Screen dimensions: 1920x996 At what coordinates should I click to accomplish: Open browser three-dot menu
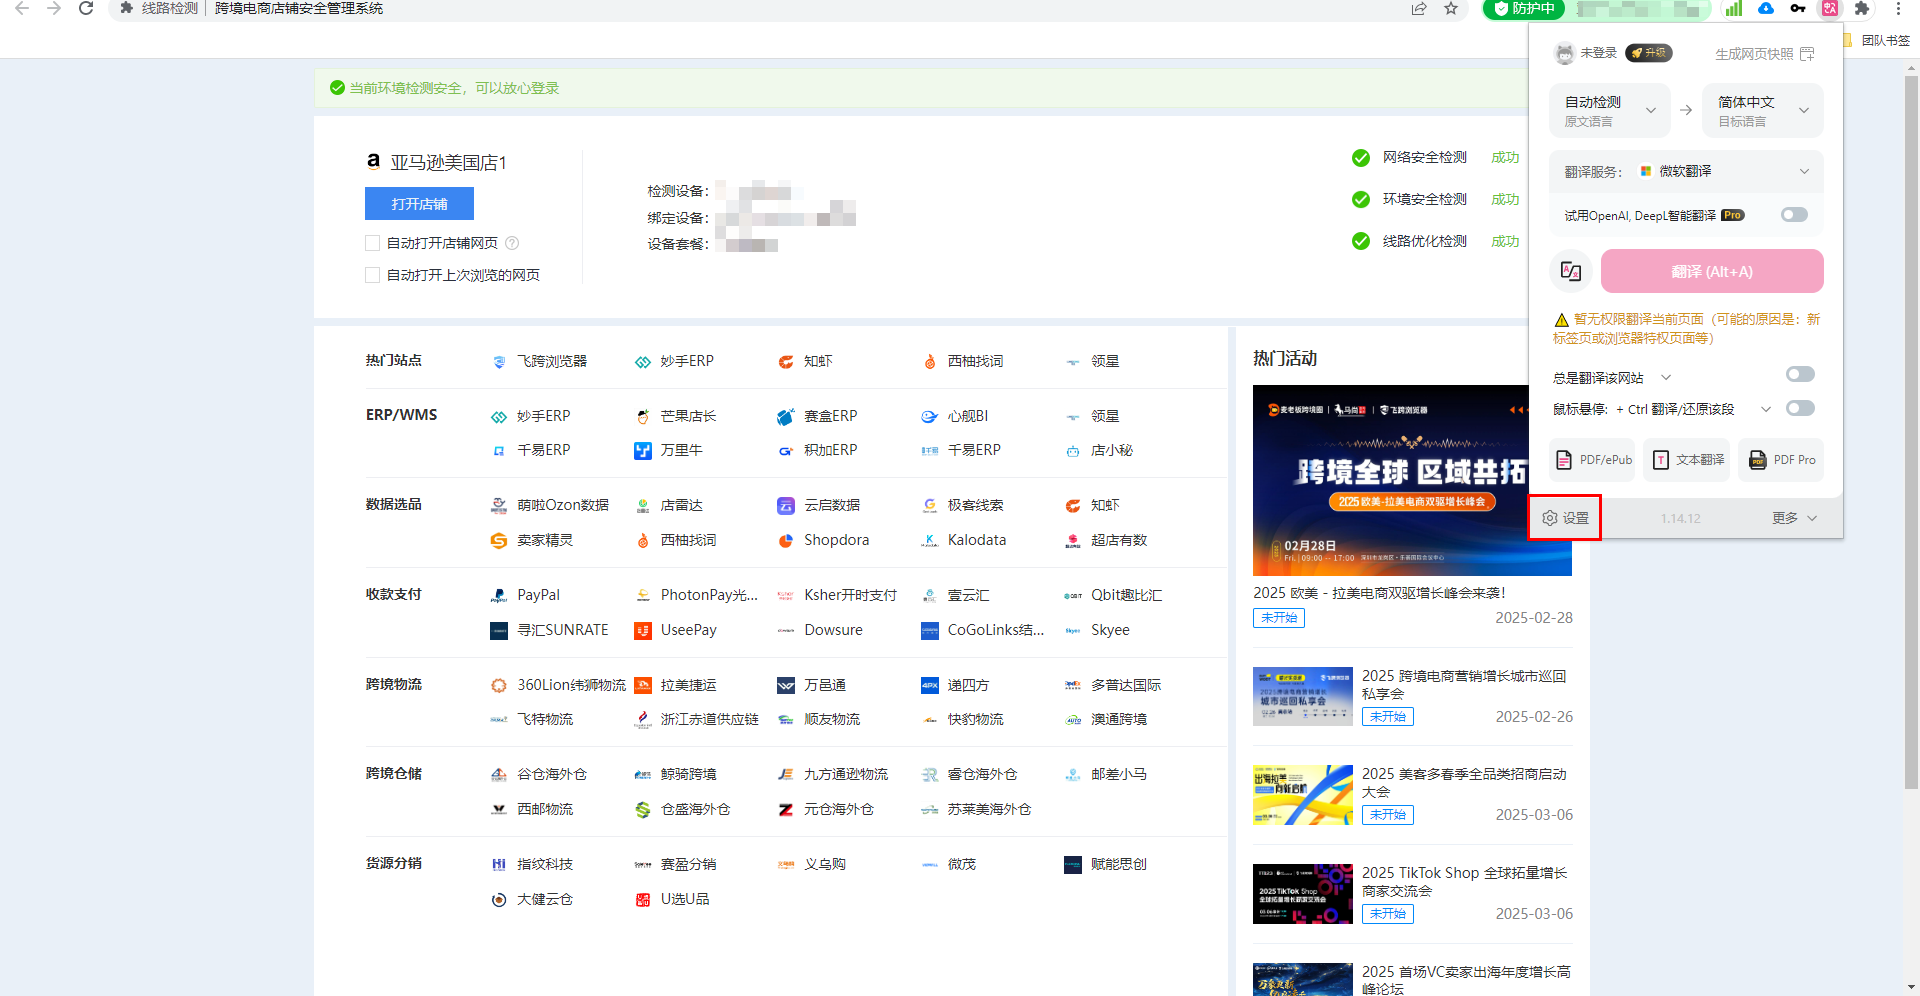1898,9
